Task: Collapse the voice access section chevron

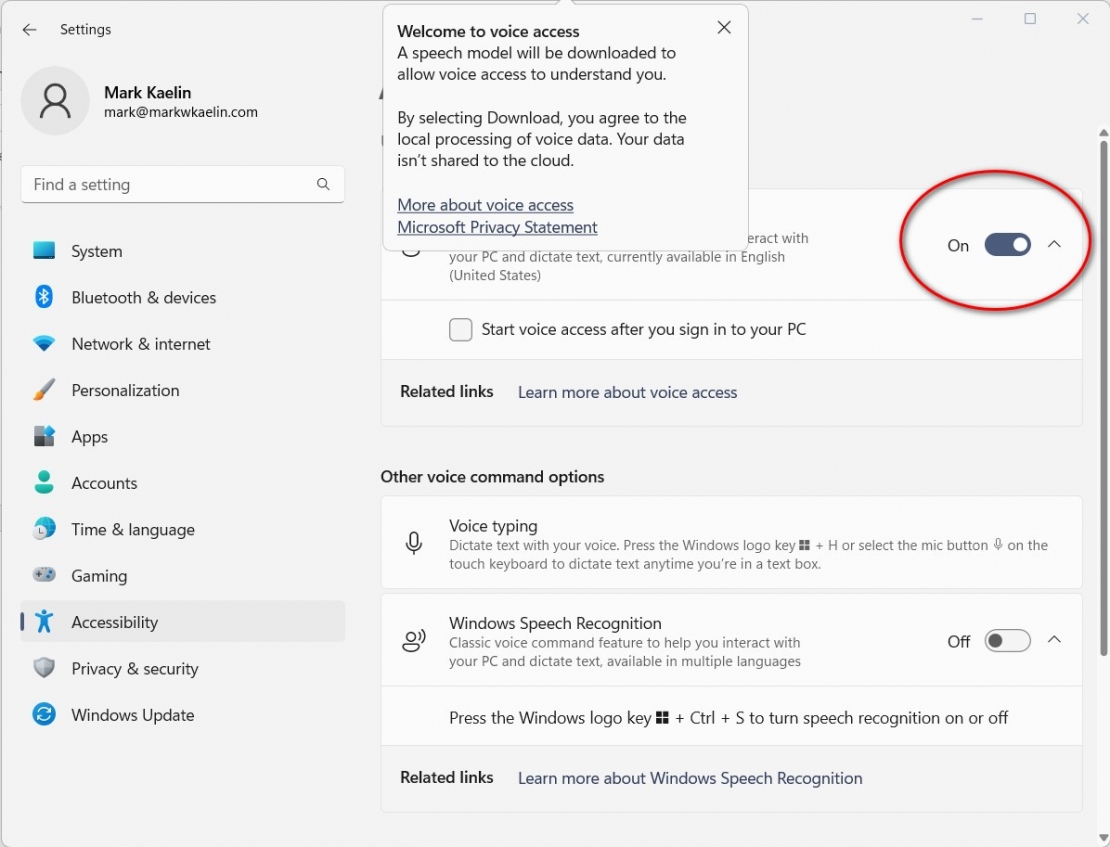Action: point(1055,244)
